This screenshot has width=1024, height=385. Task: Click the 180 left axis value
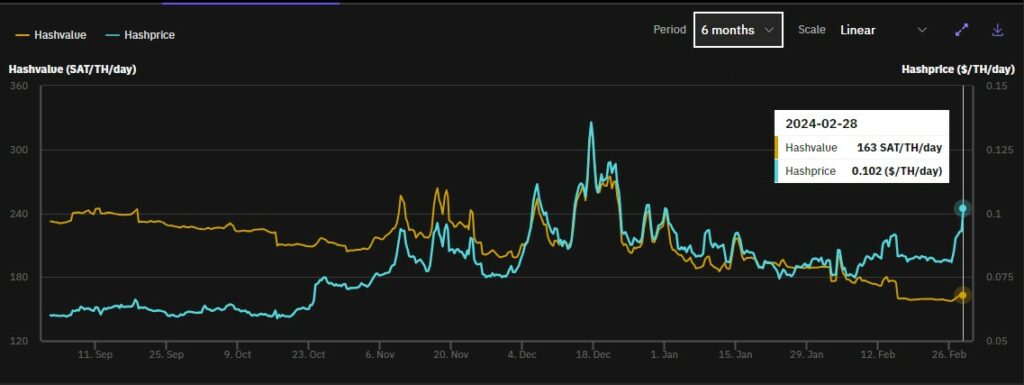coord(19,277)
